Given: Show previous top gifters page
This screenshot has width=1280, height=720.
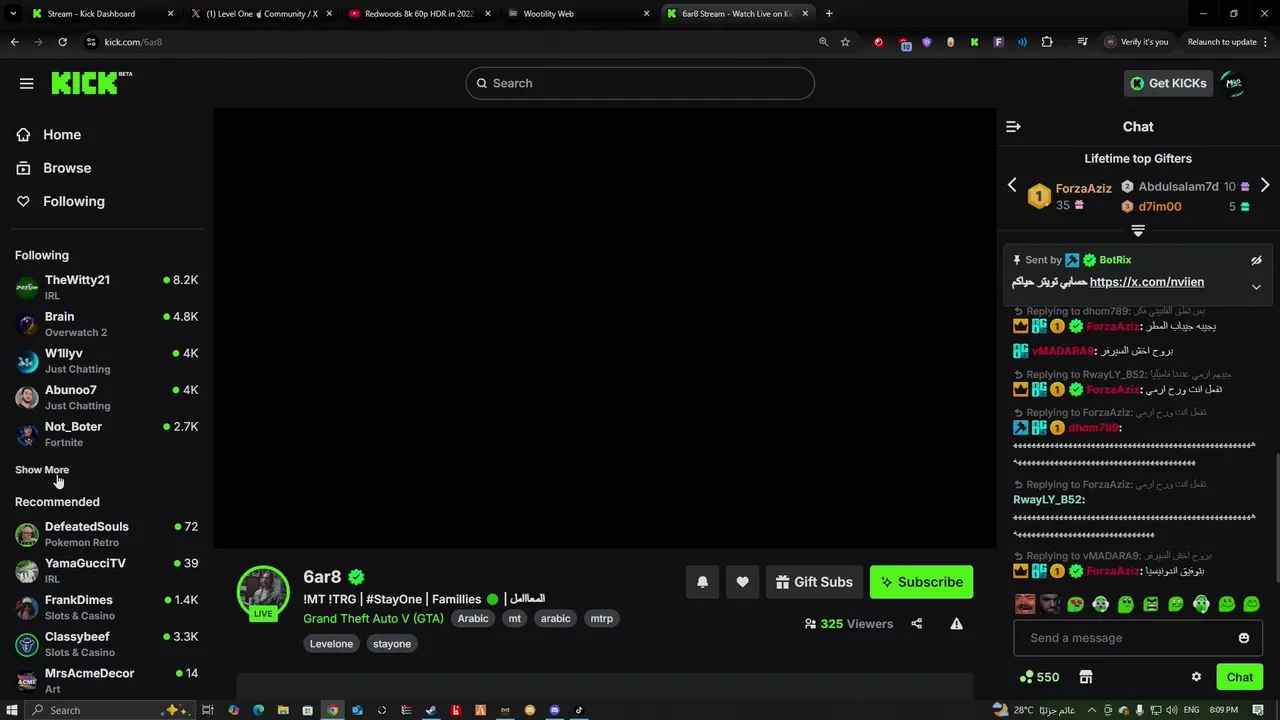Looking at the screenshot, I should (x=1012, y=185).
